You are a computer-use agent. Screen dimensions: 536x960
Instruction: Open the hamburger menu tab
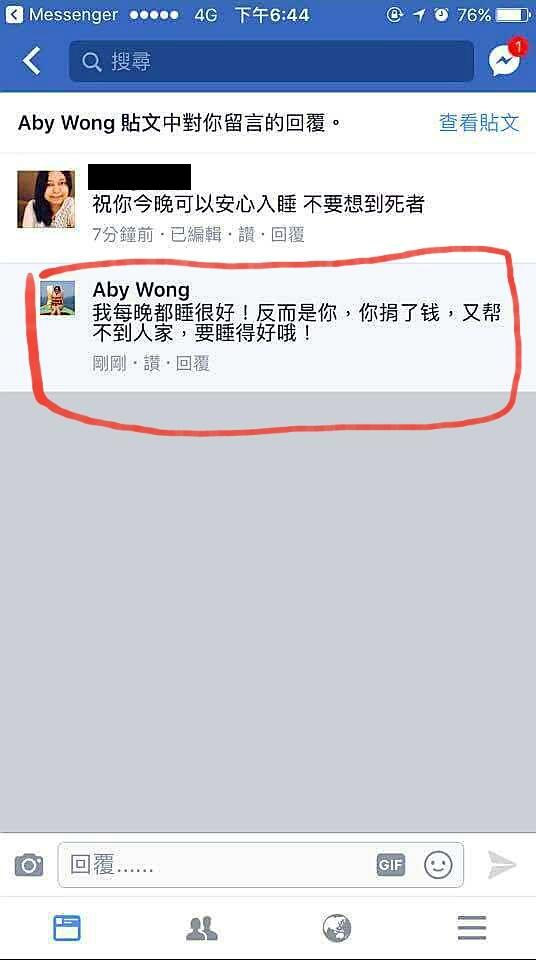pyautogui.click(x=472, y=928)
